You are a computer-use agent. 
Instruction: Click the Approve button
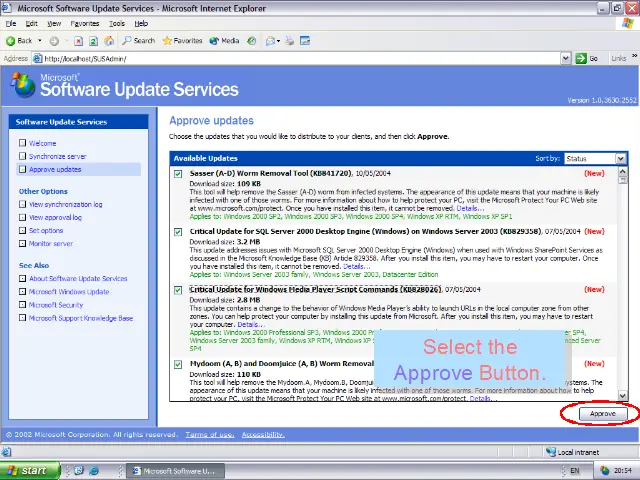[603, 413]
